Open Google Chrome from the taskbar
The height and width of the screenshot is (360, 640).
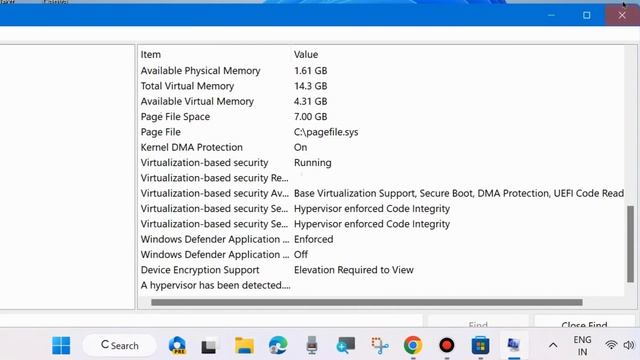(x=413, y=345)
